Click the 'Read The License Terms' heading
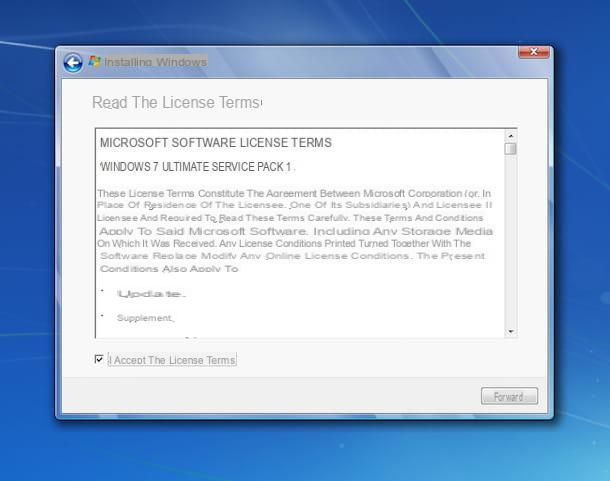Image resolution: width=610 pixels, height=481 pixels. coord(177,103)
